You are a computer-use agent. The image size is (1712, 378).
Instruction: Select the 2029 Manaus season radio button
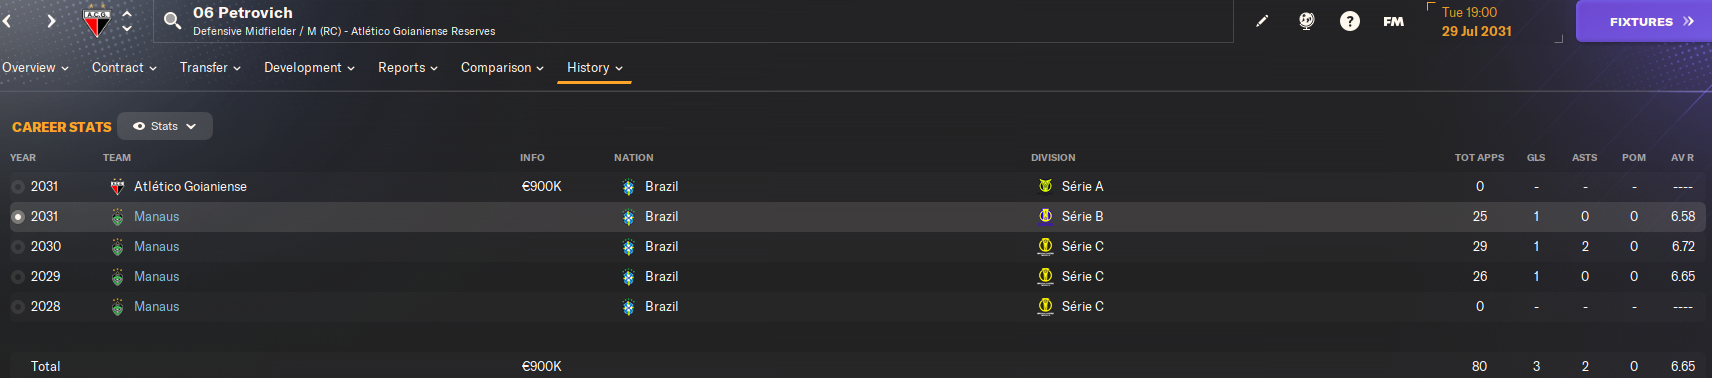[18, 277]
